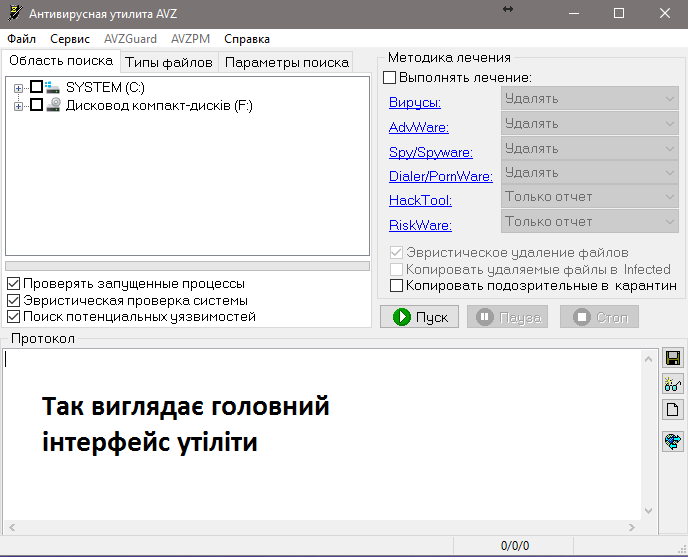Switch to the Типы файлов tab
This screenshot has width=688, height=557.
point(168,62)
